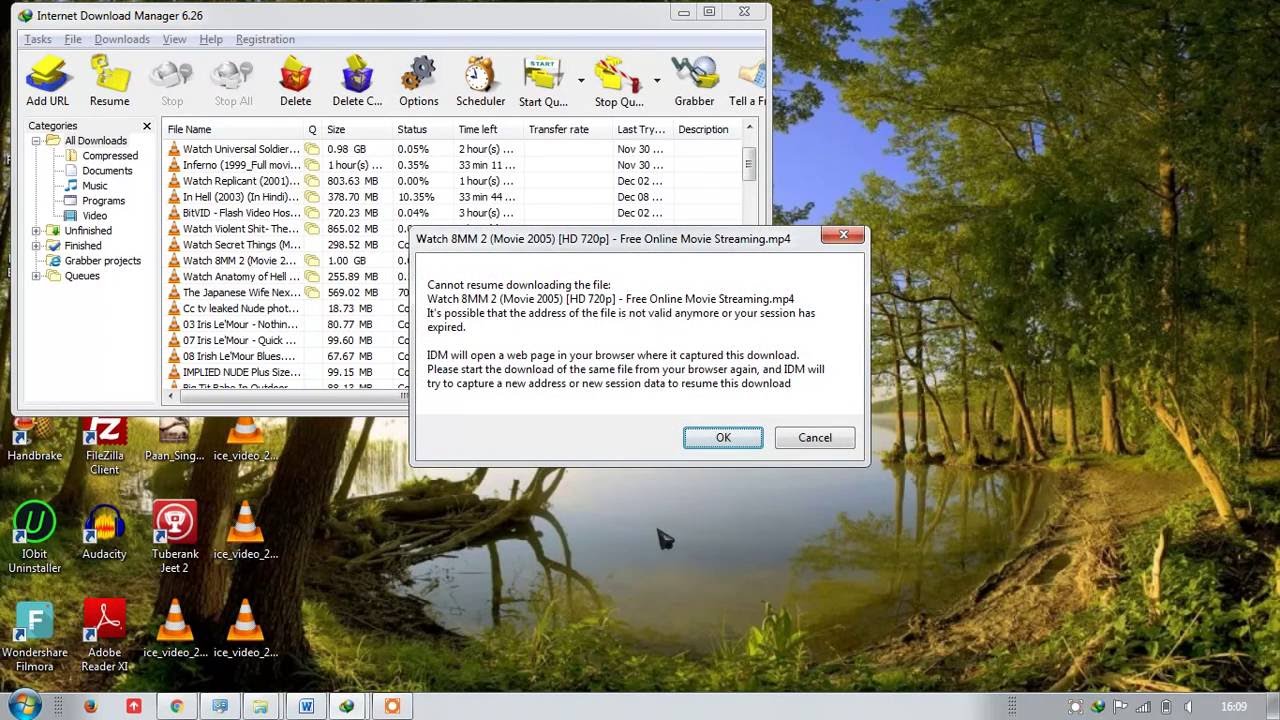Select the Video category
The image size is (1280, 720).
point(95,216)
